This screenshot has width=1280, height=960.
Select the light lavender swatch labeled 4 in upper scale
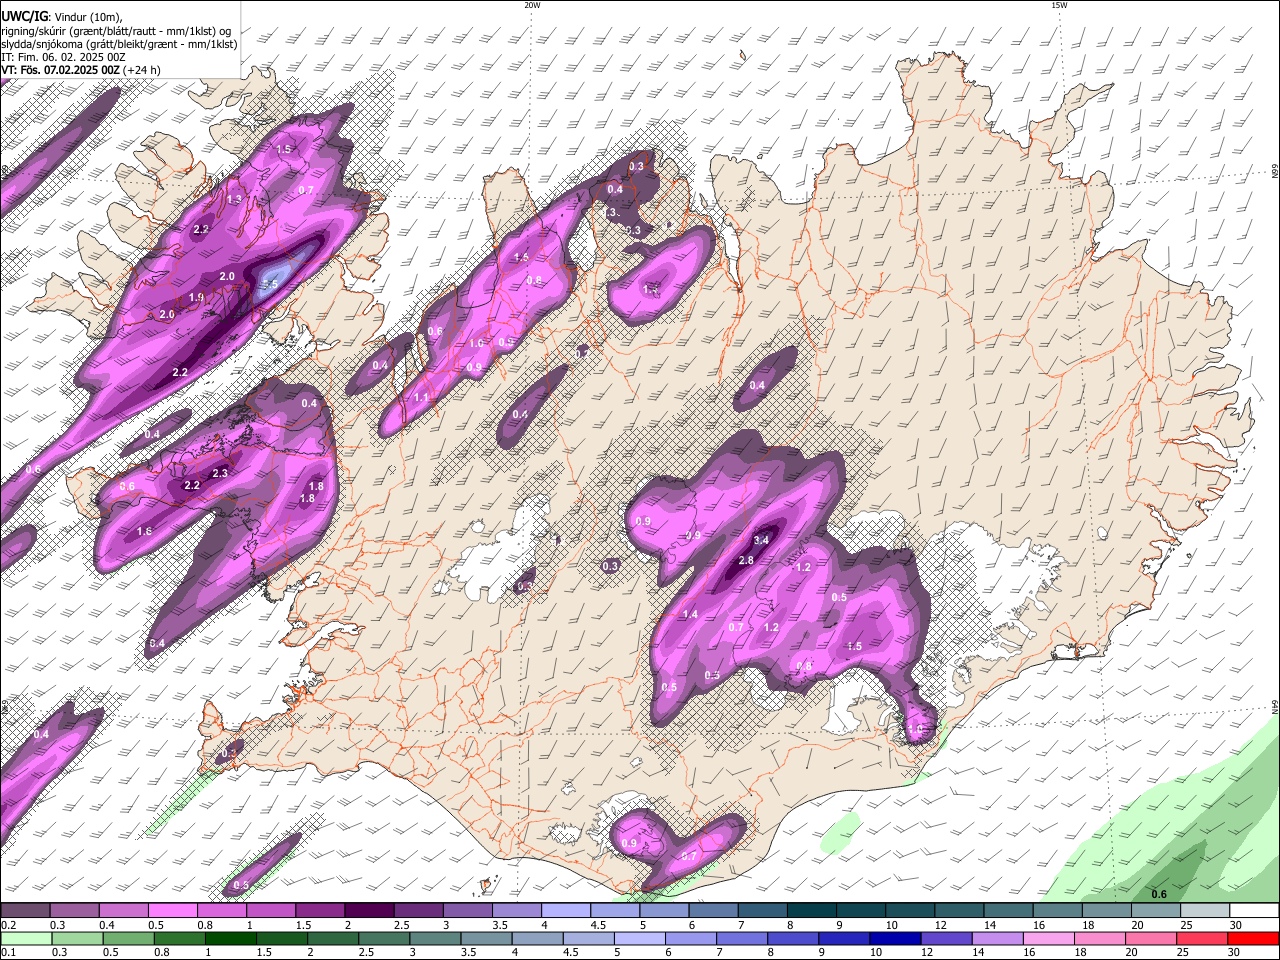565,911
